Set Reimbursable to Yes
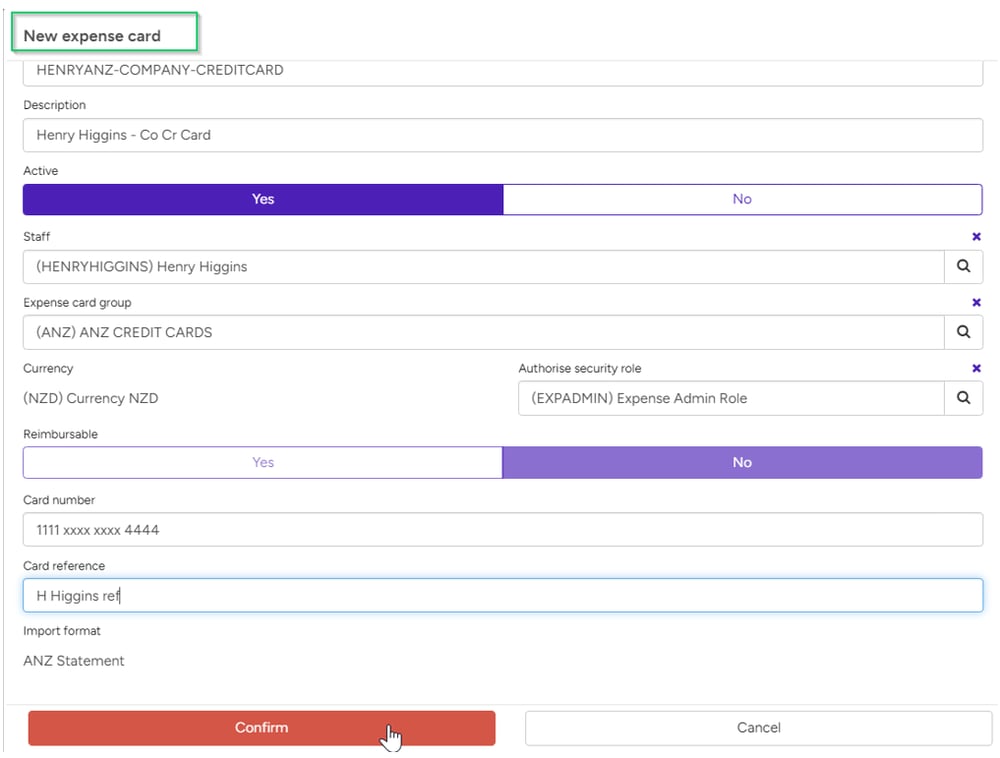1000x758 pixels. (x=263, y=462)
